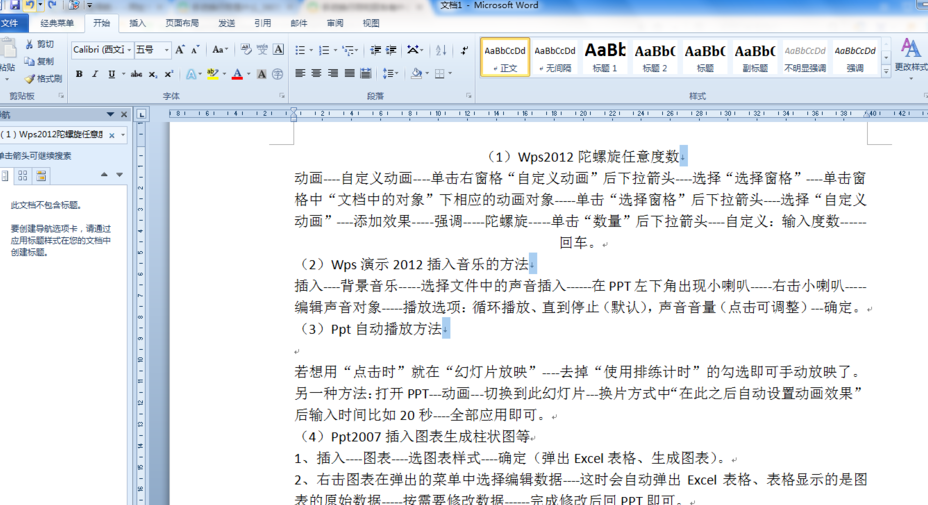The image size is (928, 505).
Task: Click the Shrink Font icon
Action: point(195,50)
